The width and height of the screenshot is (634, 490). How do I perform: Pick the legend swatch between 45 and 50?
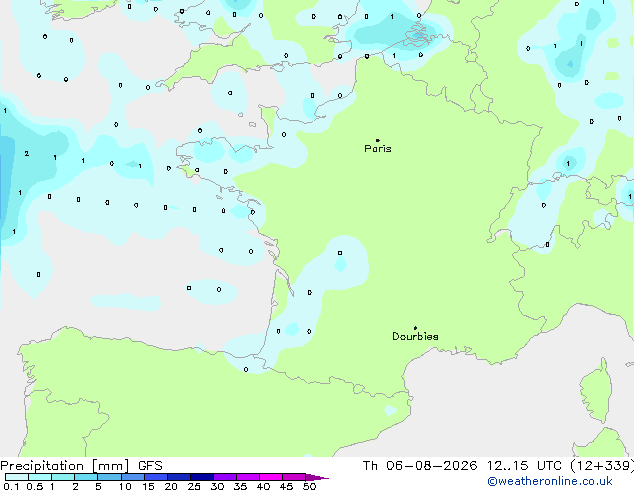click(x=294, y=477)
